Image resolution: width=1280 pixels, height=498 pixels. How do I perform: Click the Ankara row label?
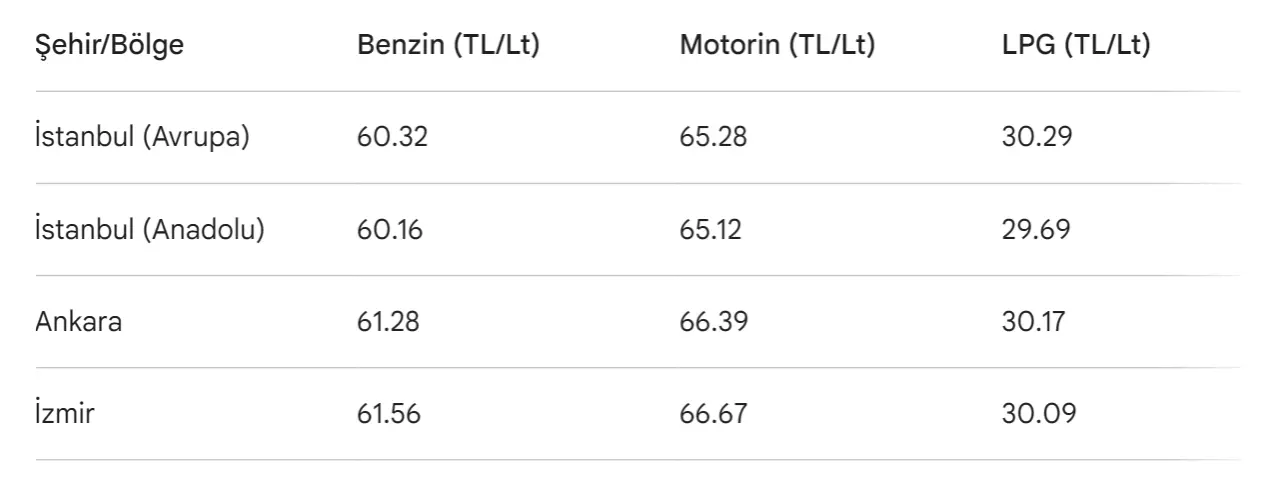pyautogui.click(x=79, y=321)
